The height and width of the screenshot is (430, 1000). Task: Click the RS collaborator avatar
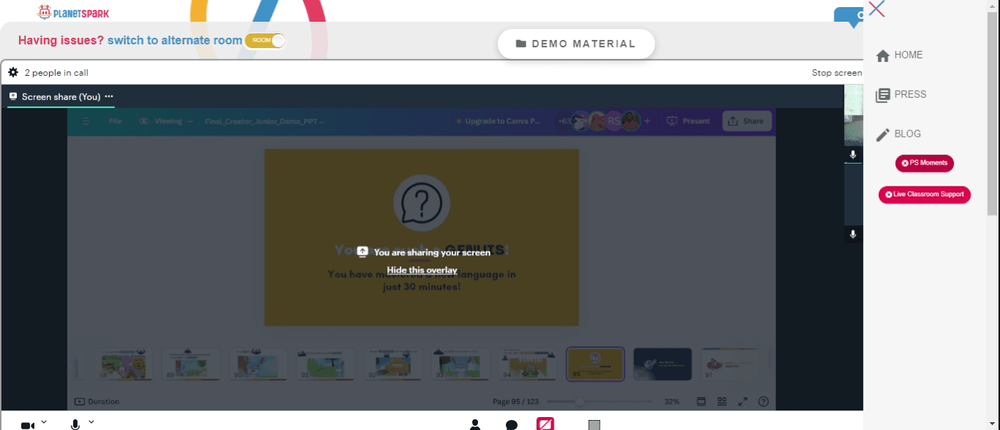click(x=614, y=121)
